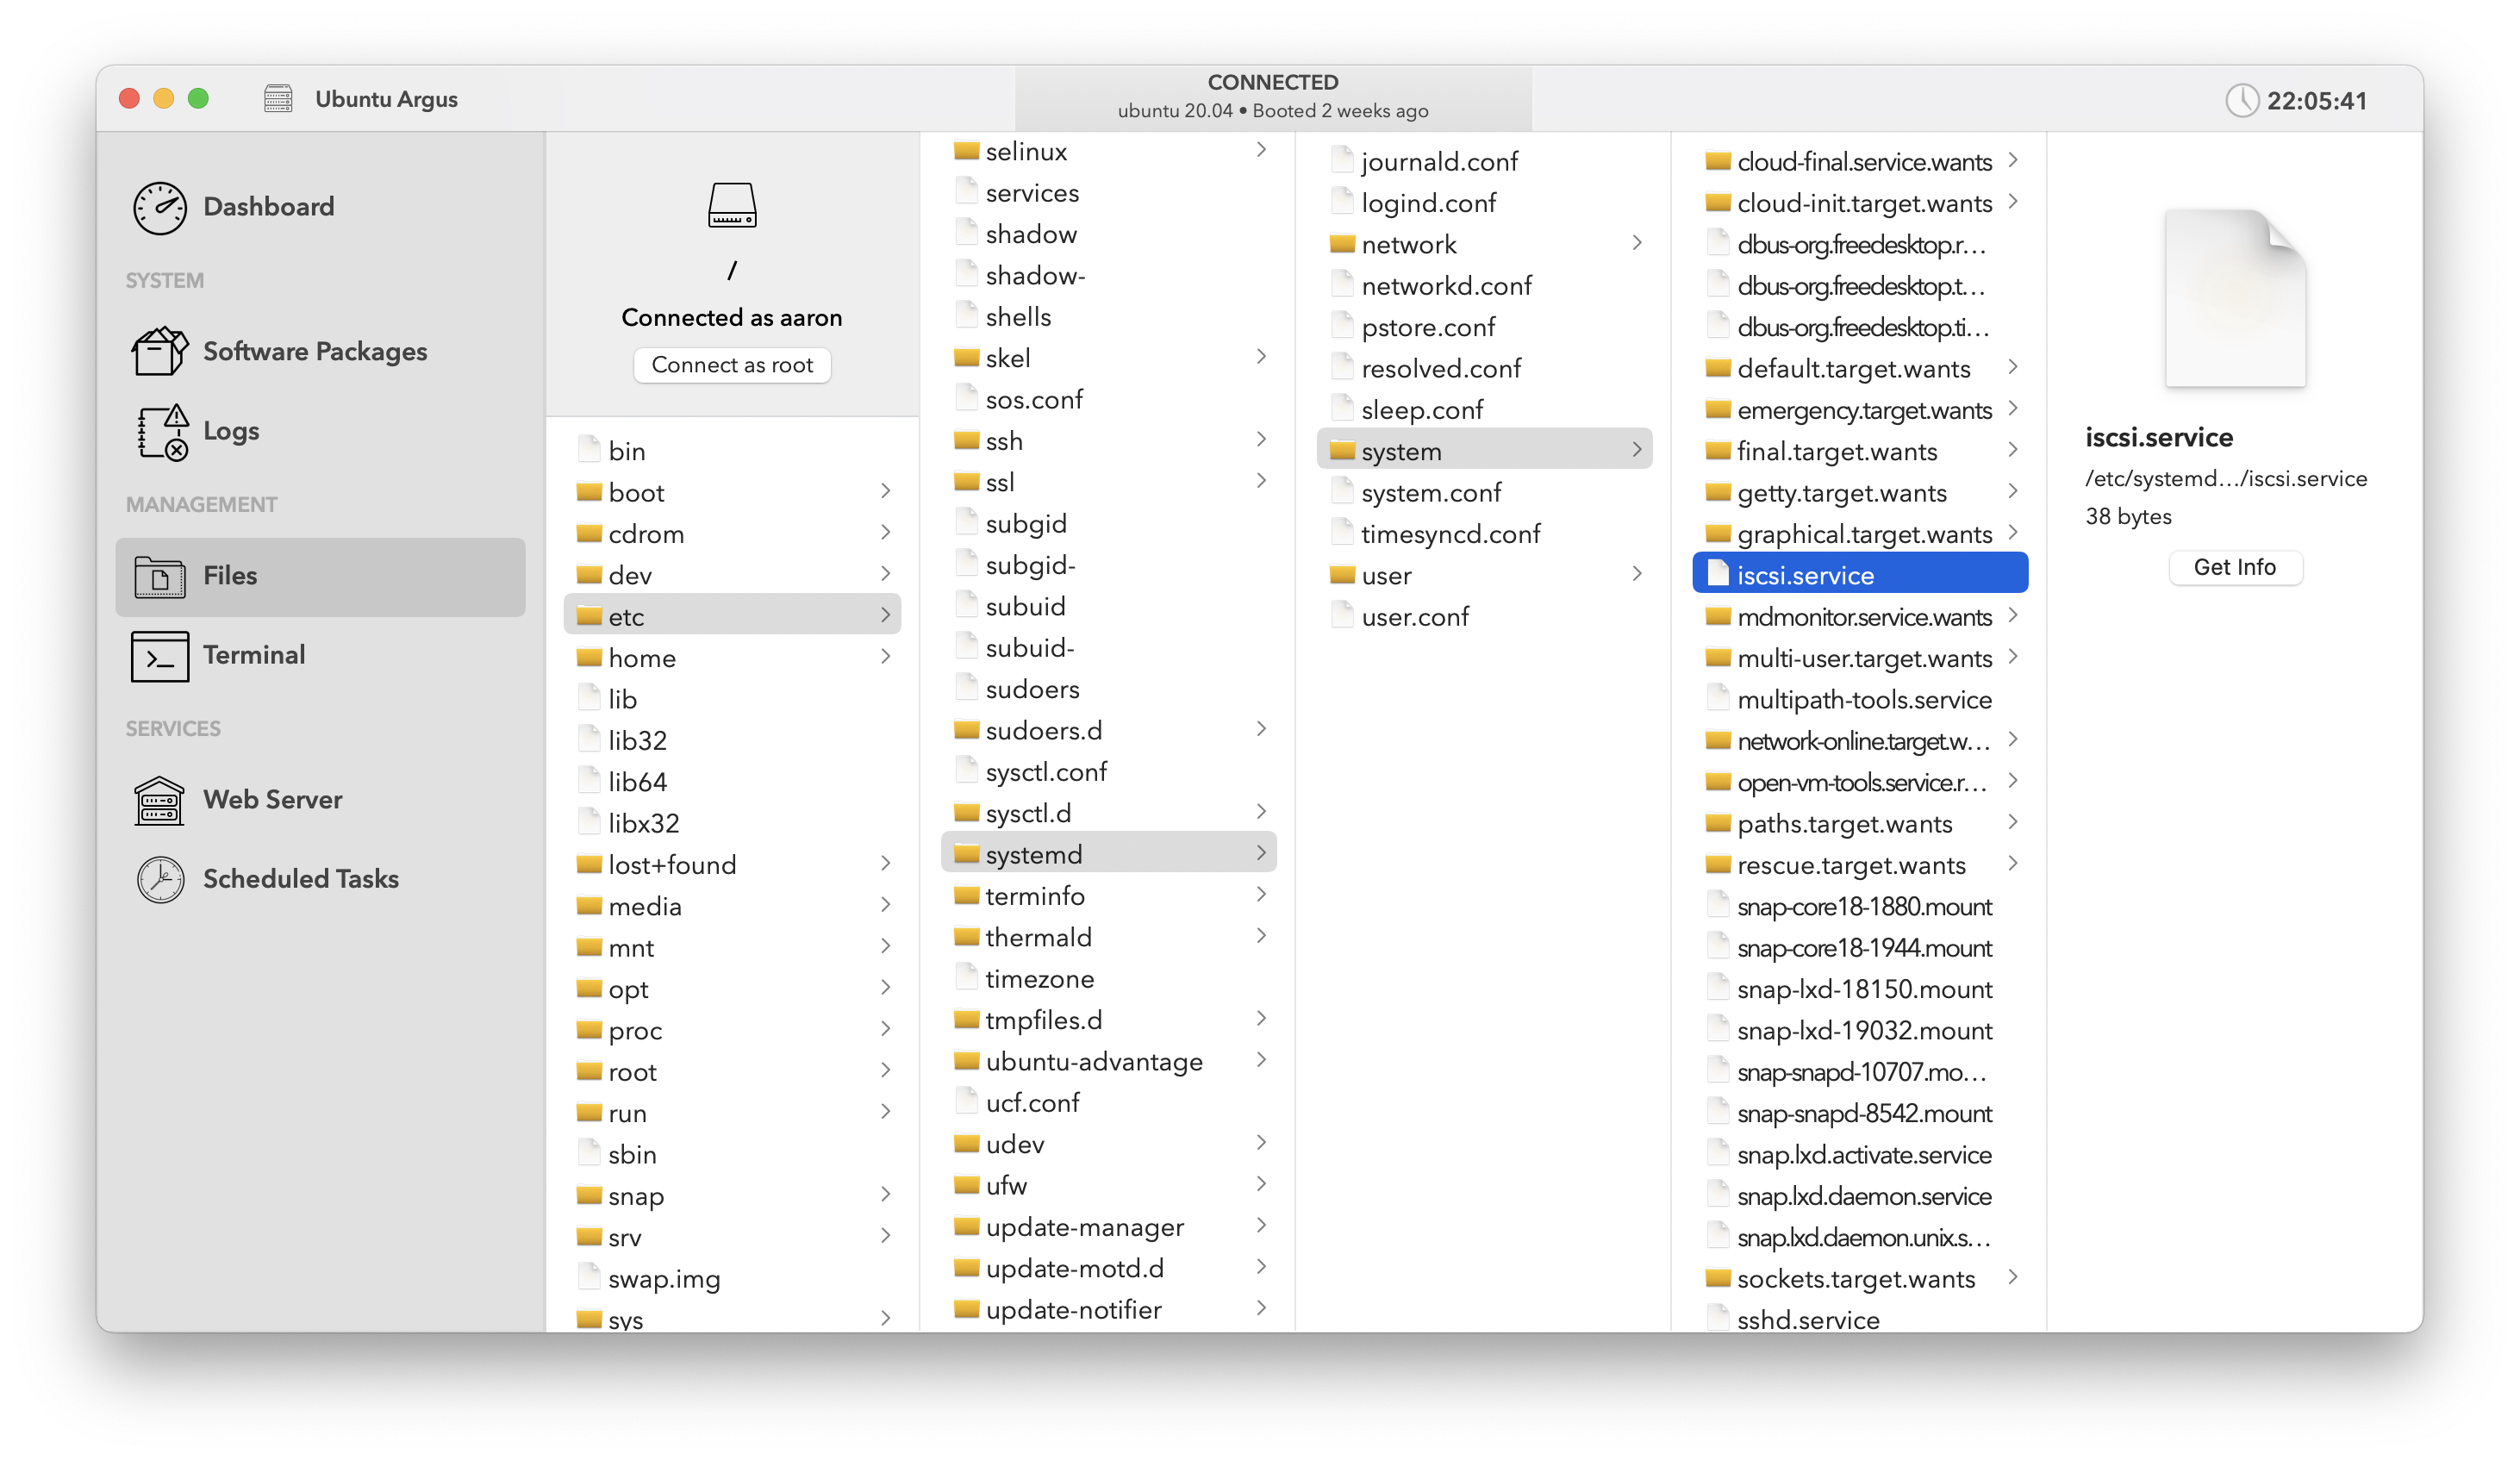Expand the network folder chevron

click(x=1636, y=243)
